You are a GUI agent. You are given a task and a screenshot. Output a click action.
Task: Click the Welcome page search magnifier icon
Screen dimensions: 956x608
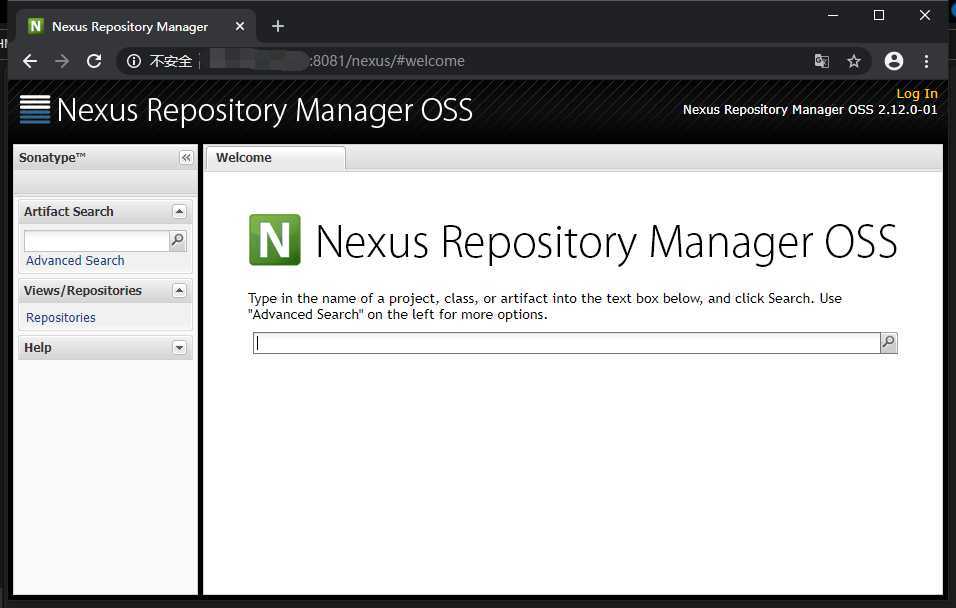[x=889, y=343]
